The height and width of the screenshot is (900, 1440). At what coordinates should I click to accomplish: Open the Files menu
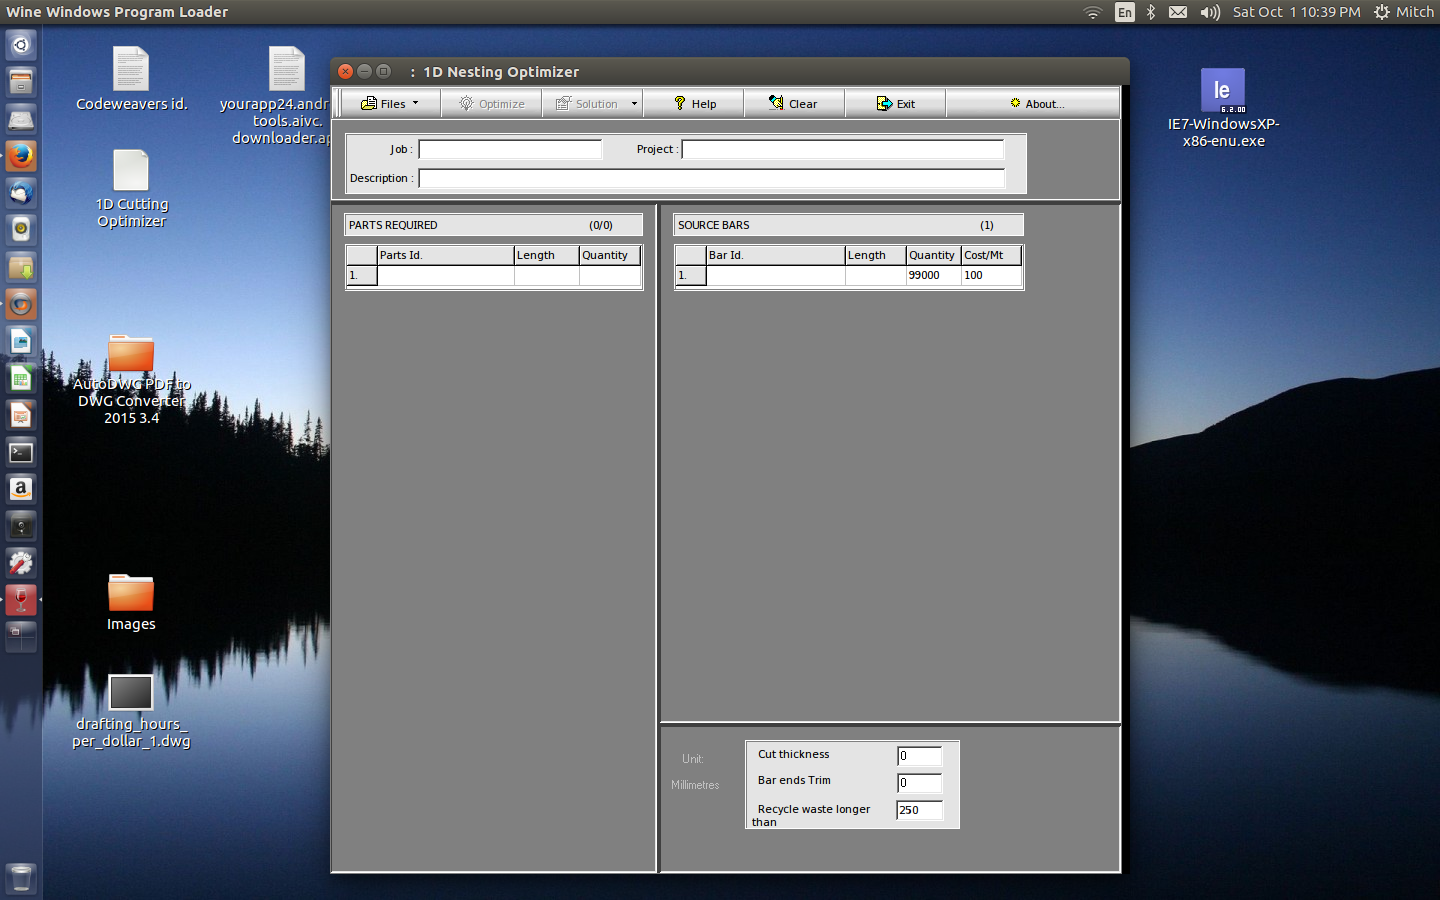pos(390,103)
